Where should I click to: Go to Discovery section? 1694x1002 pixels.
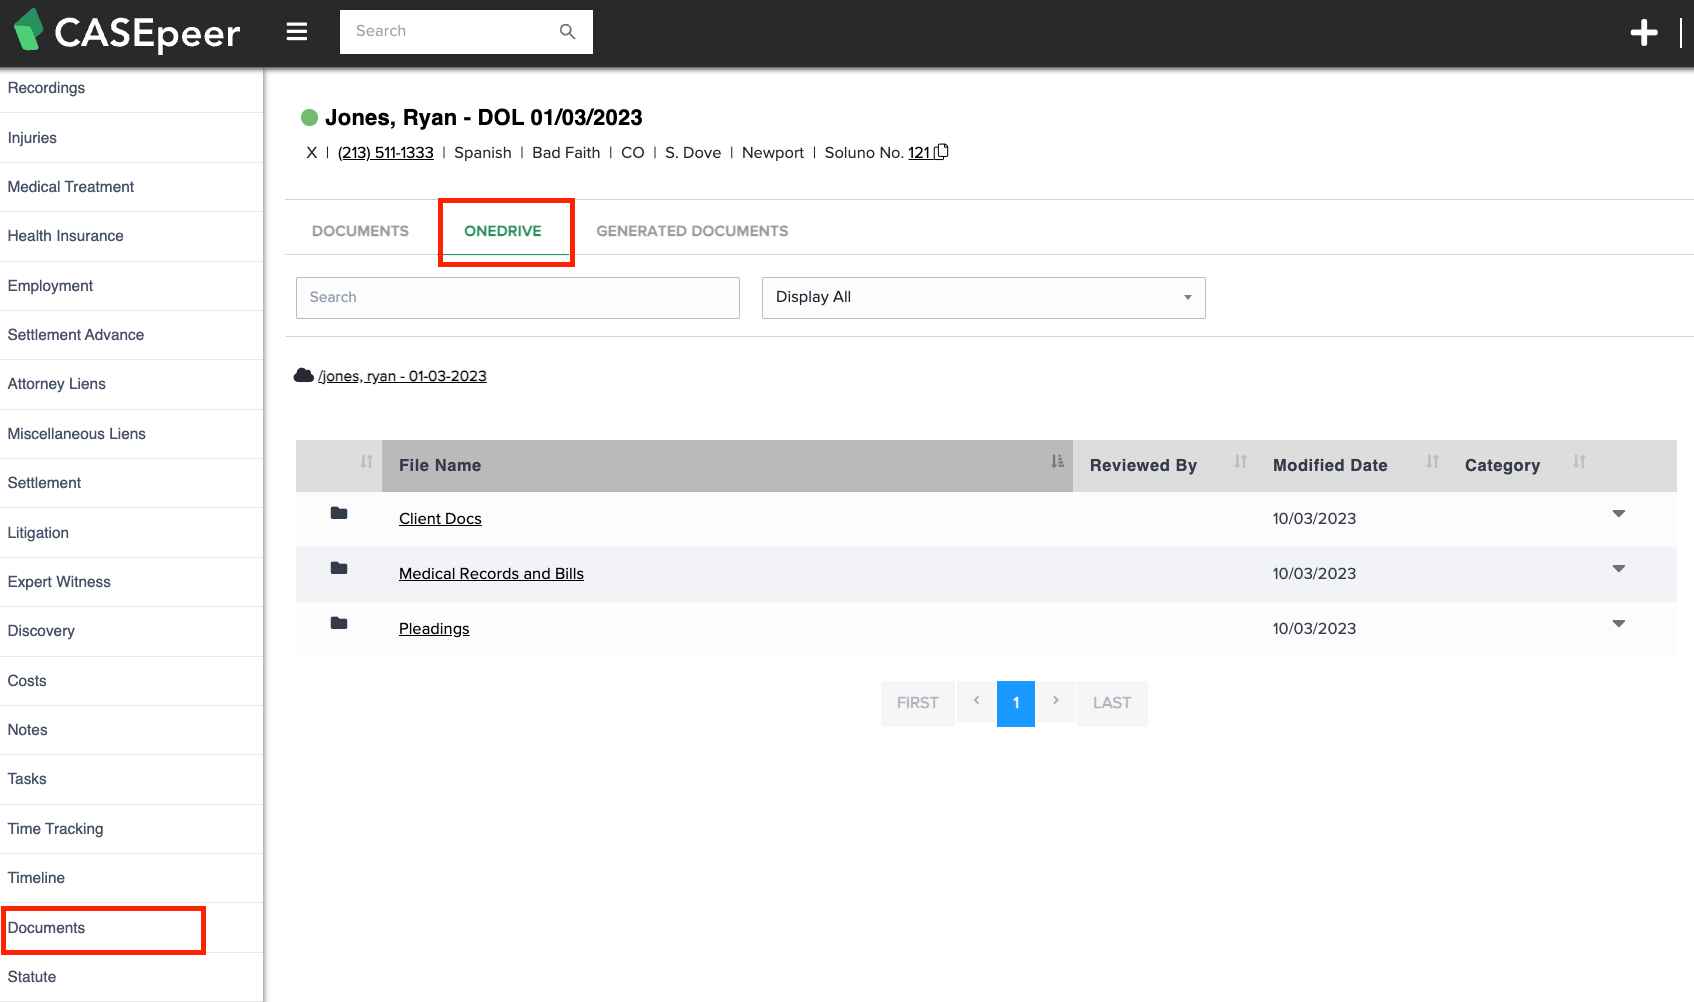coord(41,631)
